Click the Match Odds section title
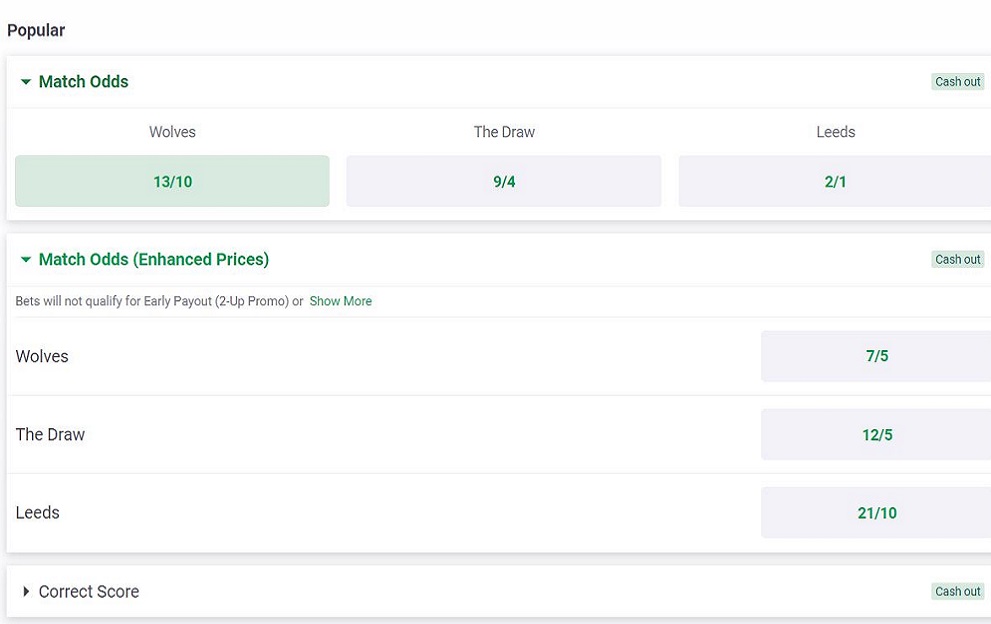This screenshot has width=991, height=624. 84,82
